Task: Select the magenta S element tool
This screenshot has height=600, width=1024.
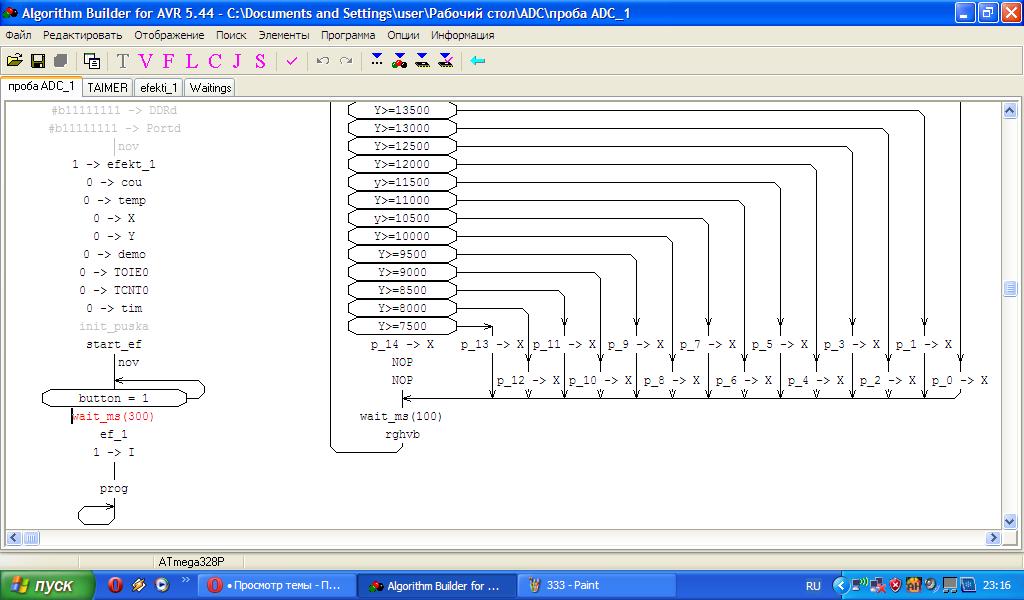Action: coord(260,61)
